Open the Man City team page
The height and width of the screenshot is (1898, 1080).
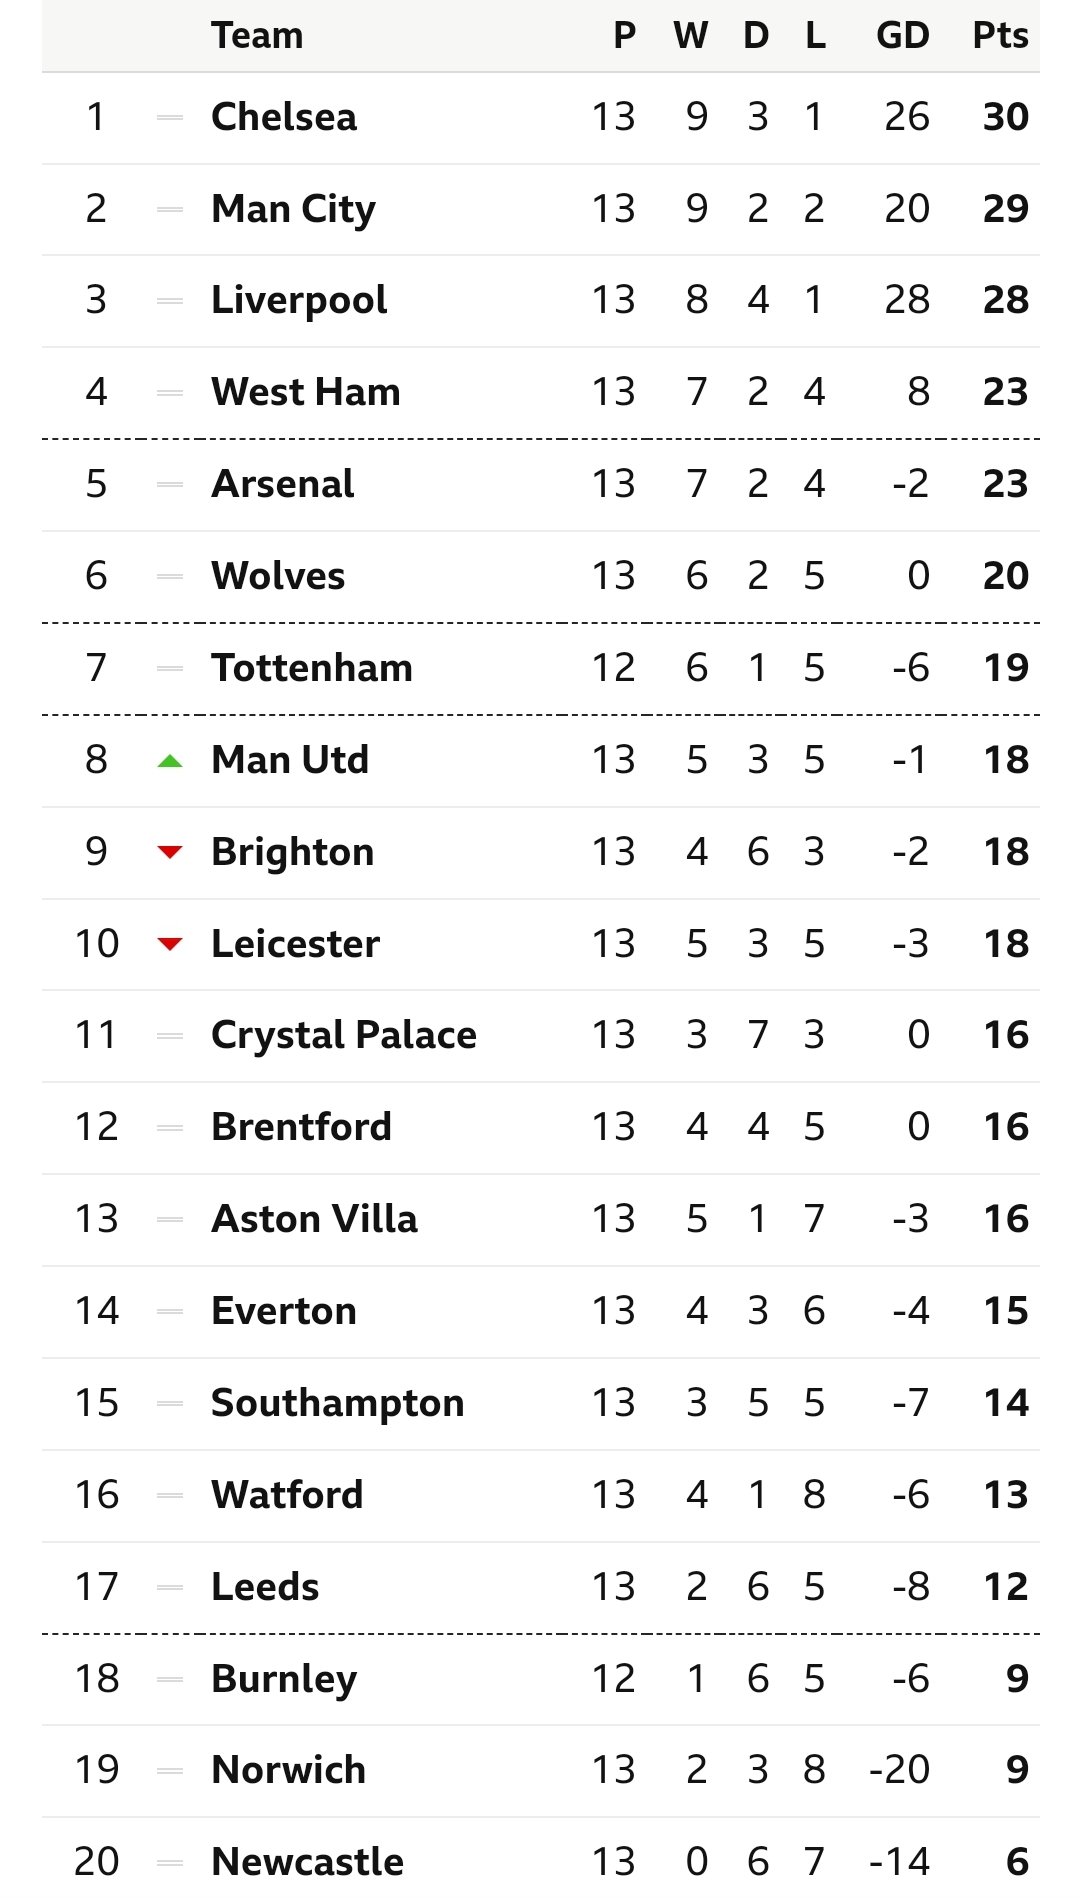[294, 210]
